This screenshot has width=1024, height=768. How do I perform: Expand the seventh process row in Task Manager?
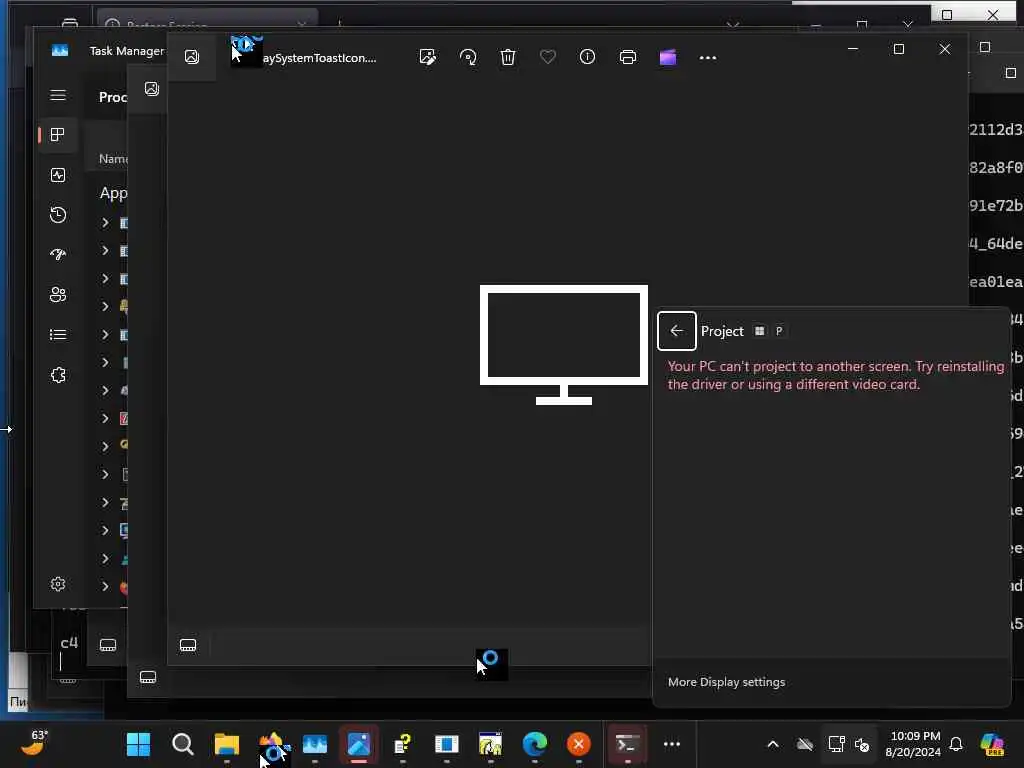point(105,391)
